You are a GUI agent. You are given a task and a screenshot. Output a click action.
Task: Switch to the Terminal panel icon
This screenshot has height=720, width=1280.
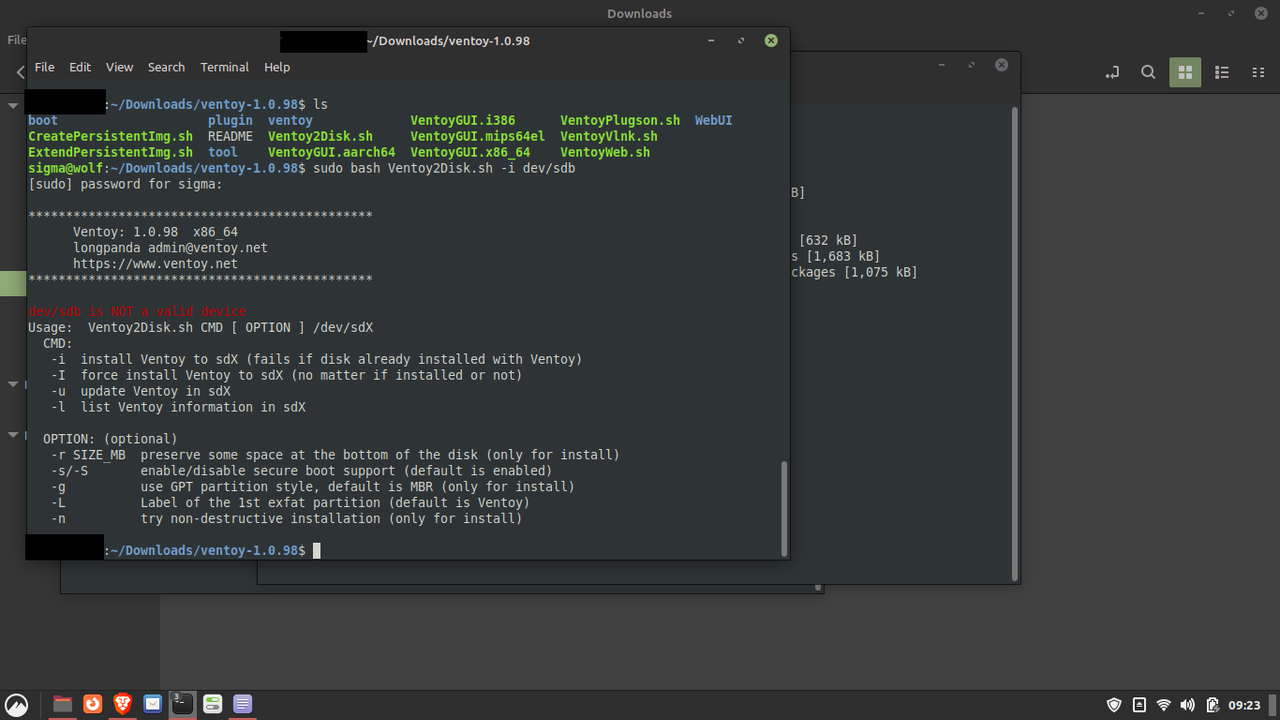pos(182,704)
